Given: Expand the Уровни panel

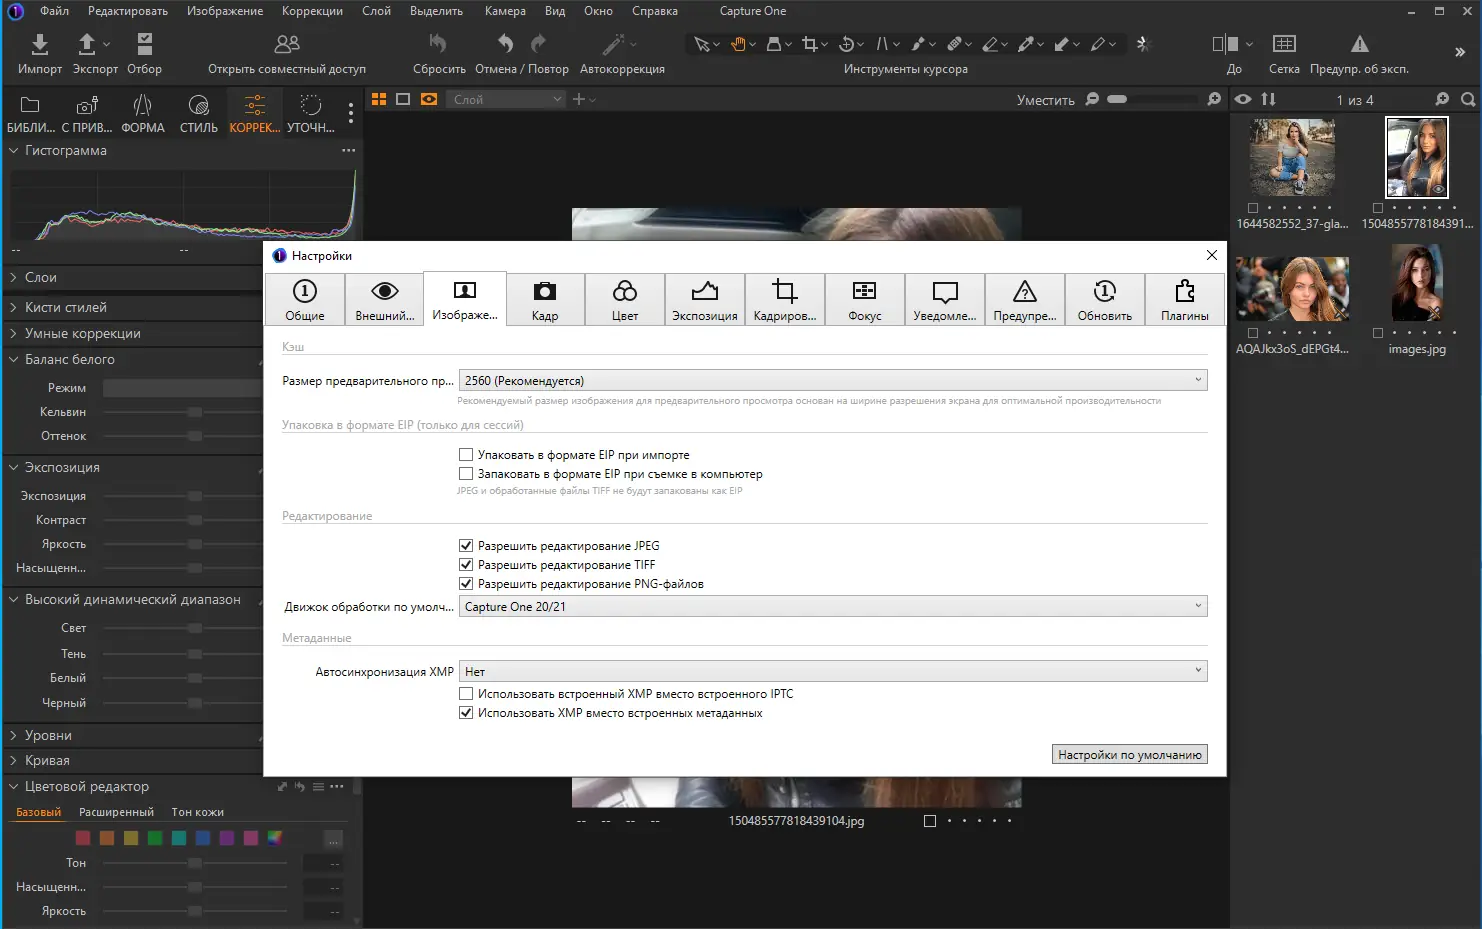Looking at the screenshot, I should coord(14,736).
